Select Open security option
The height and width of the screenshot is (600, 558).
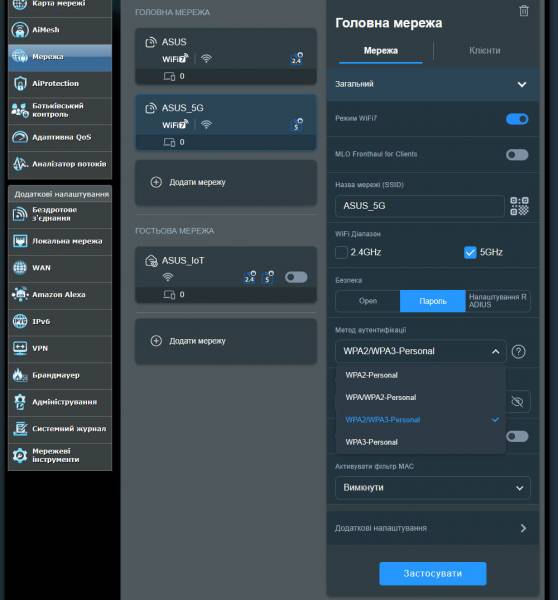coord(368,301)
